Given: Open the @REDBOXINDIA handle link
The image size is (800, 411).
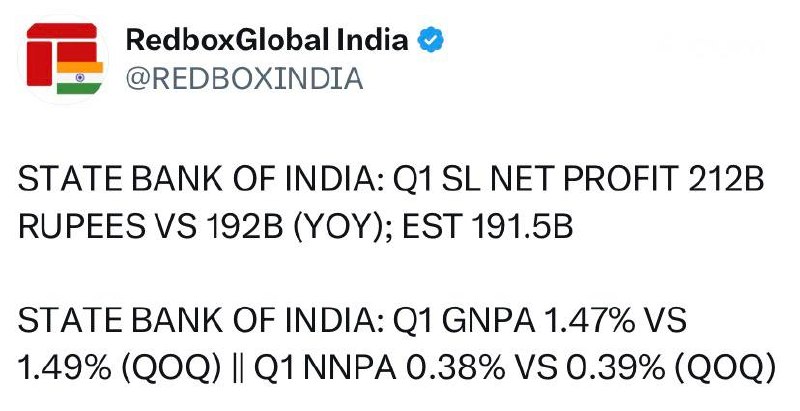Looking at the screenshot, I should click(244, 79).
